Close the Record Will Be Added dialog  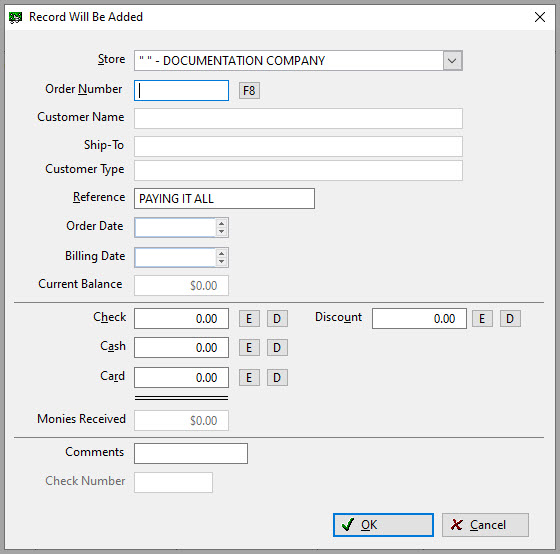click(540, 17)
